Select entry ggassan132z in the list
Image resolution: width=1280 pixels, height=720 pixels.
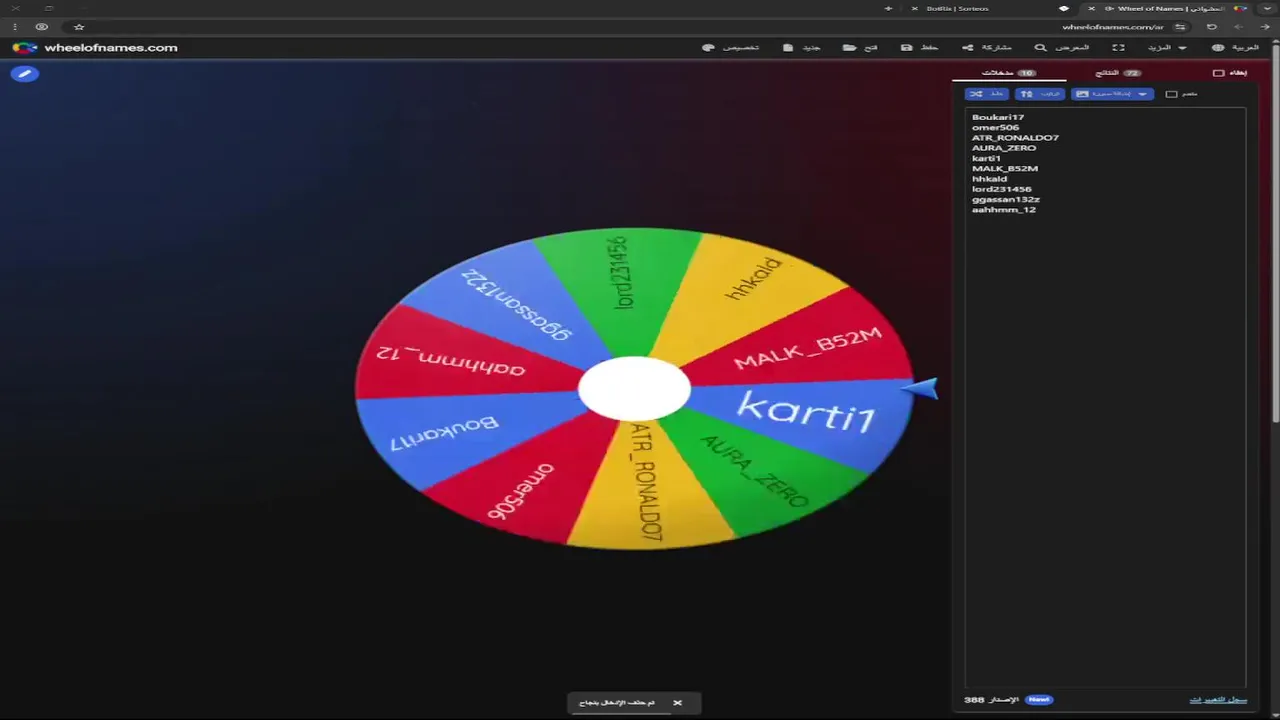pos(1006,199)
